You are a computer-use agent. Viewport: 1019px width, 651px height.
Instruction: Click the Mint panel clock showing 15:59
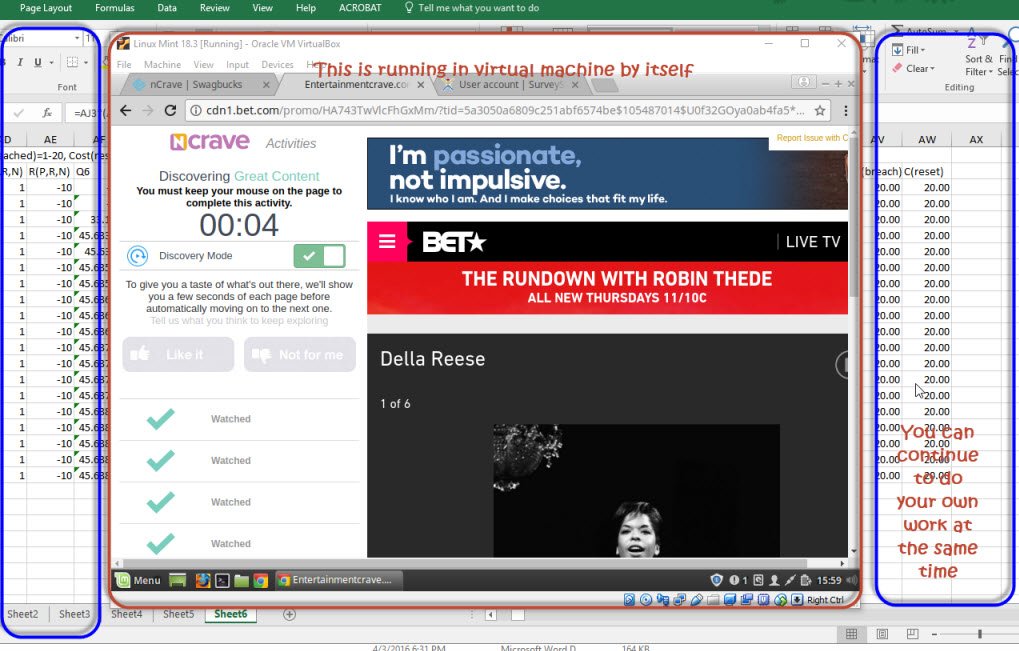click(829, 580)
